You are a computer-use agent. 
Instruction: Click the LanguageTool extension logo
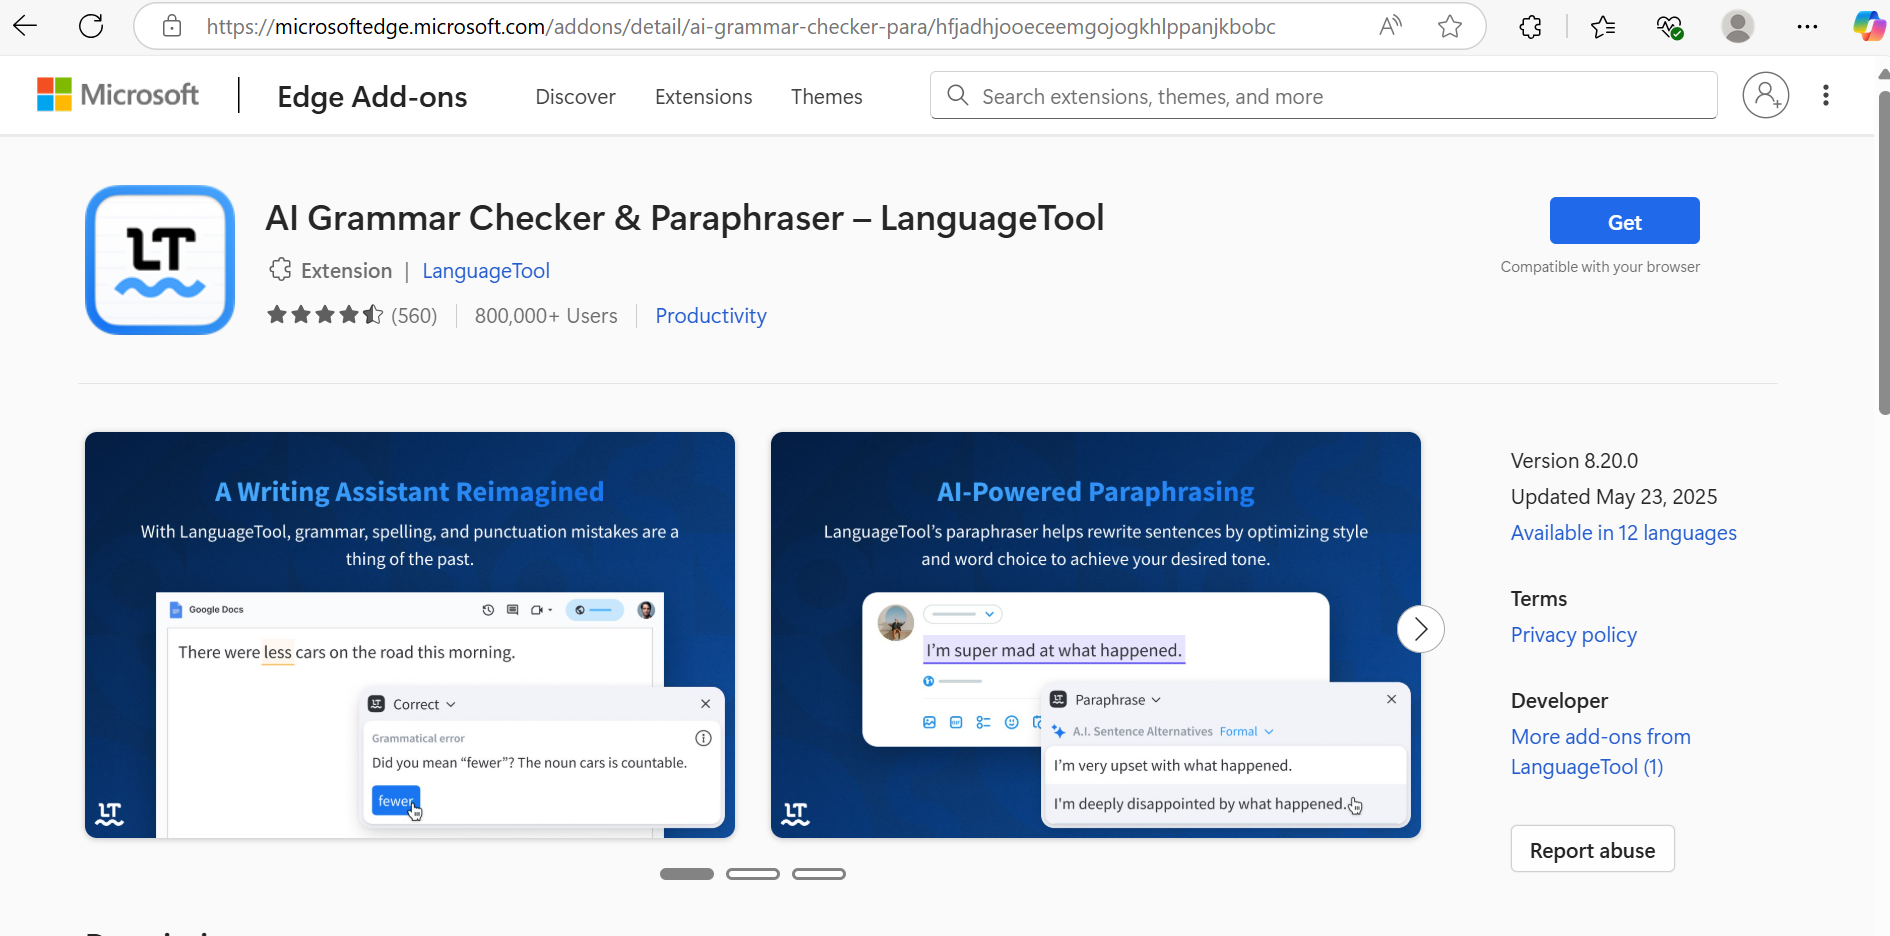coord(160,260)
